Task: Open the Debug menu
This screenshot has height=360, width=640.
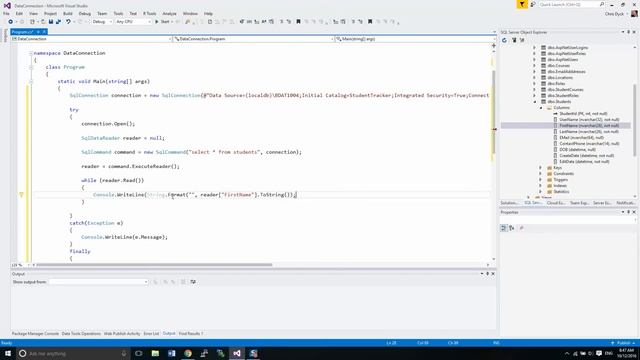Action: [84, 13]
